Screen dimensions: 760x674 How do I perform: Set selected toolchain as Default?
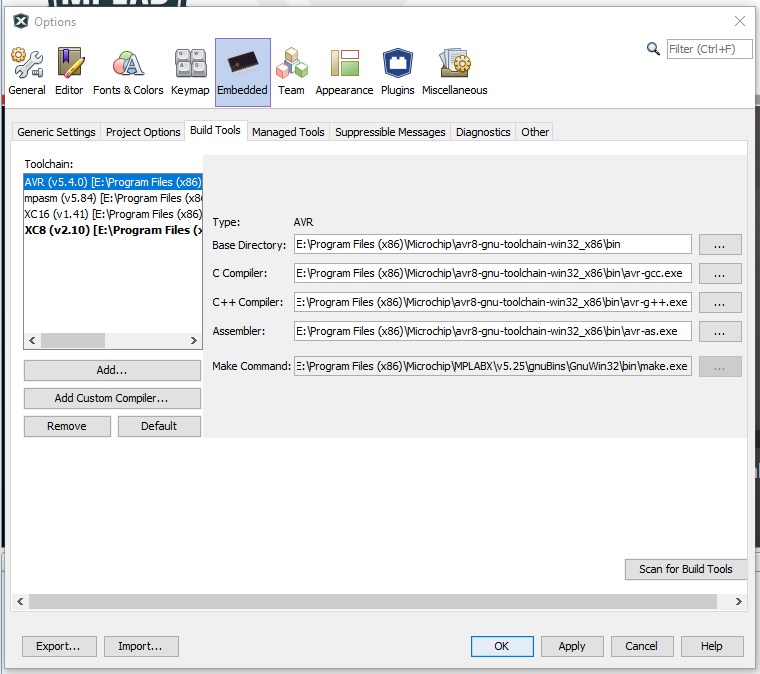159,426
